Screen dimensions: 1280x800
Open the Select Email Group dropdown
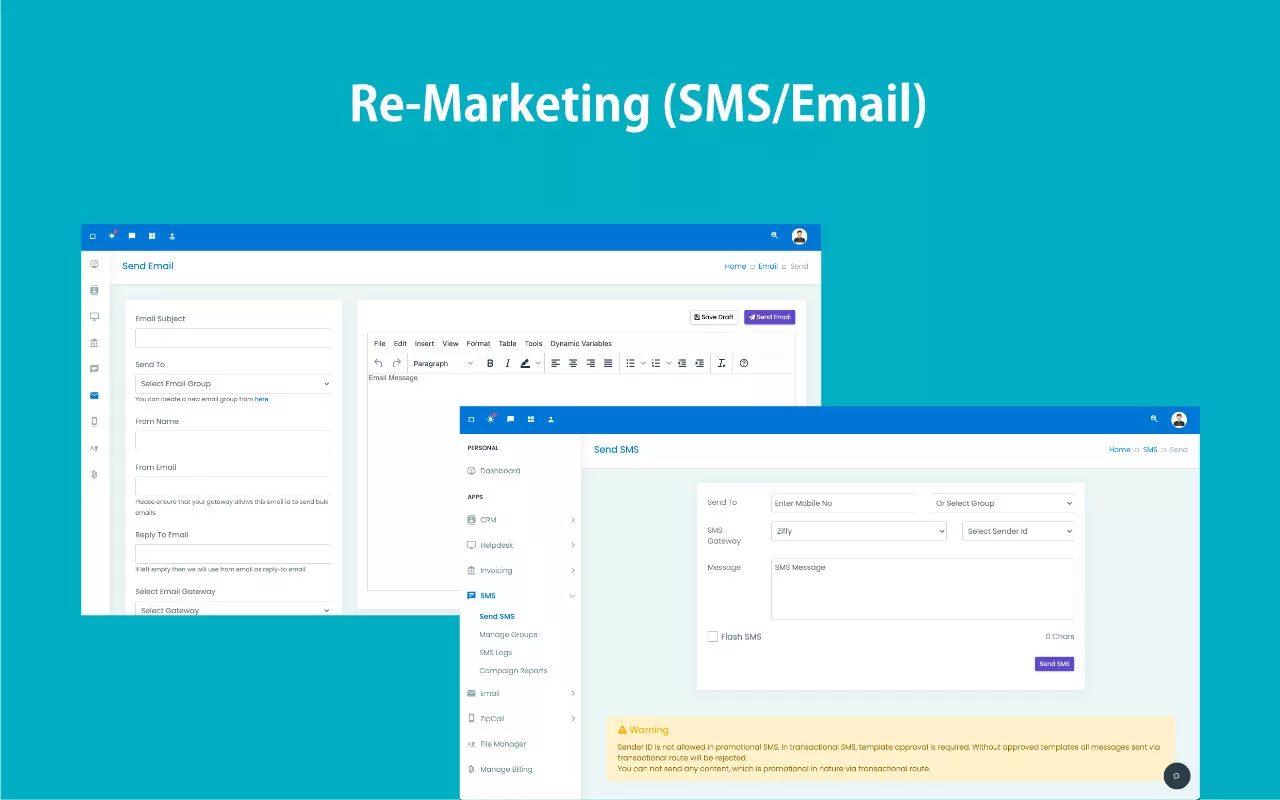click(233, 384)
